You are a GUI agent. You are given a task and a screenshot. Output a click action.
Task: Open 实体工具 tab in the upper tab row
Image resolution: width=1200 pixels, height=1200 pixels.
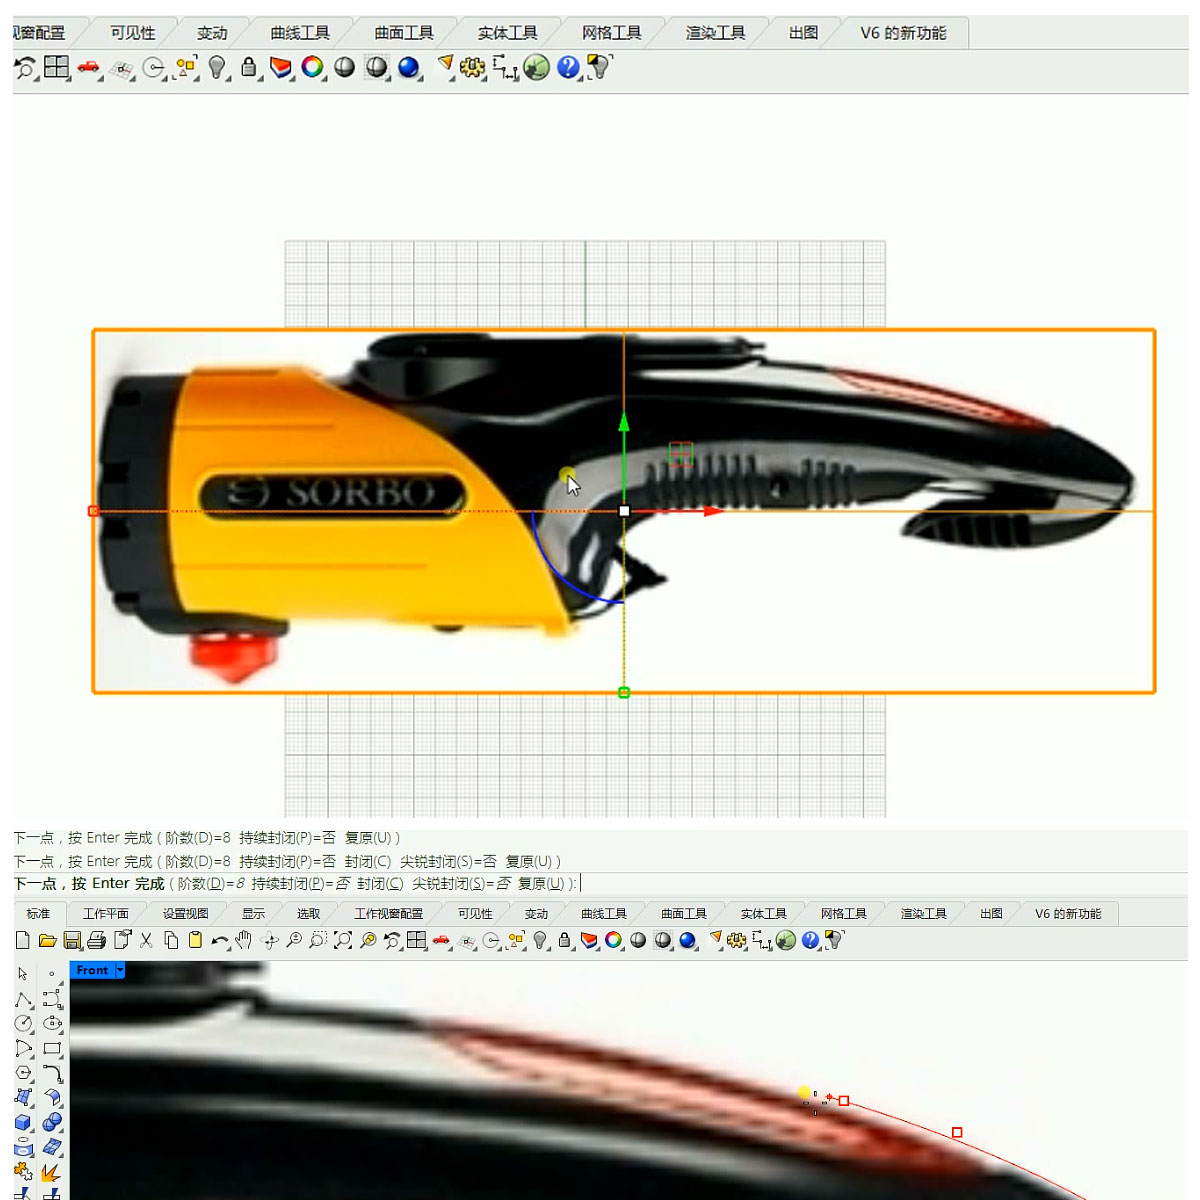tap(508, 33)
